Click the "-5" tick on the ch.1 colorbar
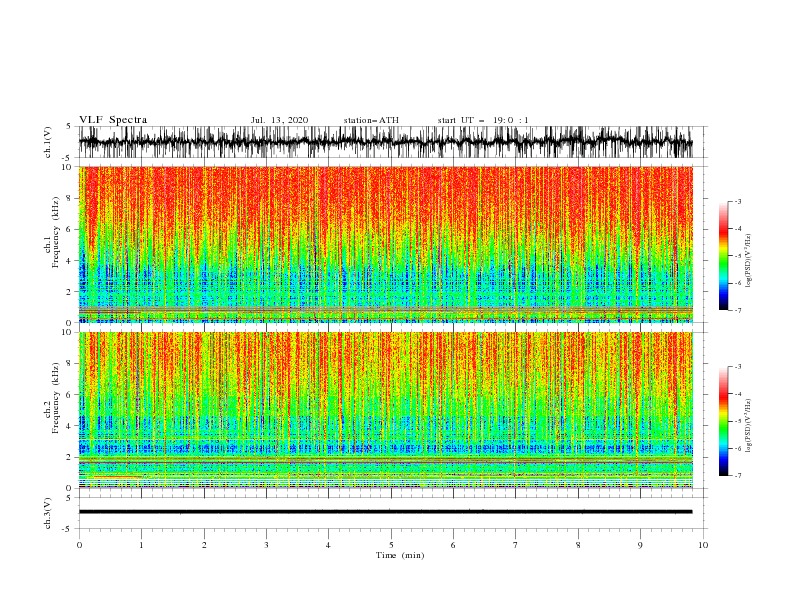Screen dimensions: 792x612 [737, 256]
